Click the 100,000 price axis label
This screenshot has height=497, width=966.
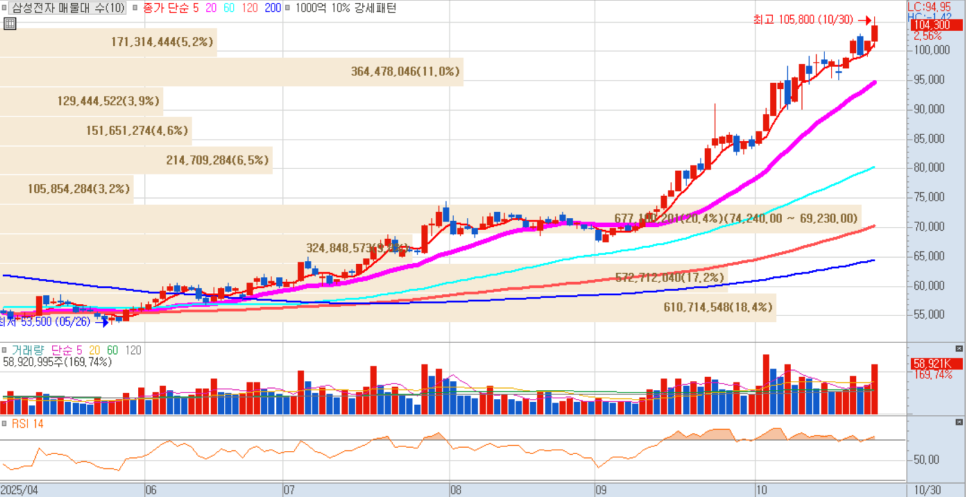click(930, 51)
